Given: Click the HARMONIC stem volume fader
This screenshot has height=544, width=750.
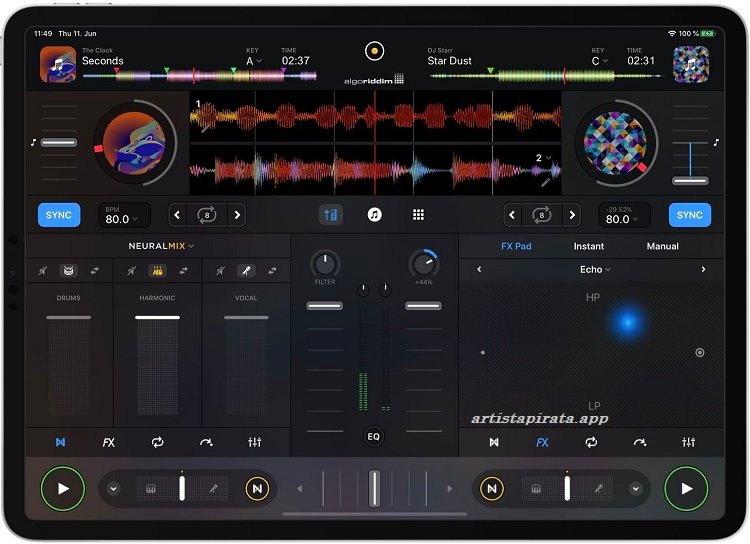Looking at the screenshot, I should pyautogui.click(x=157, y=317).
